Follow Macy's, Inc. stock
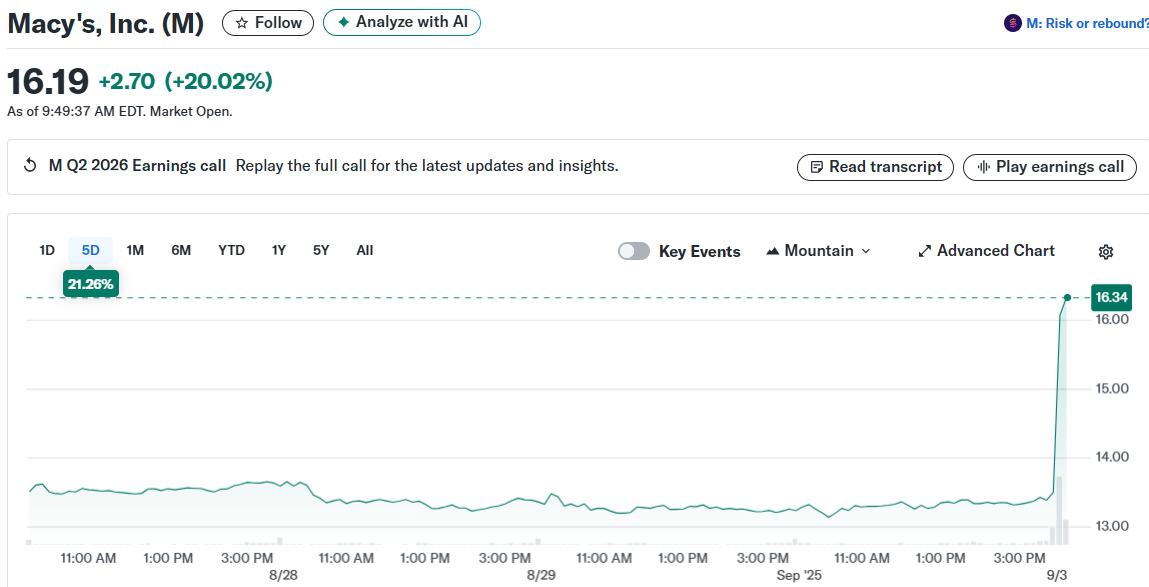 [268, 23]
